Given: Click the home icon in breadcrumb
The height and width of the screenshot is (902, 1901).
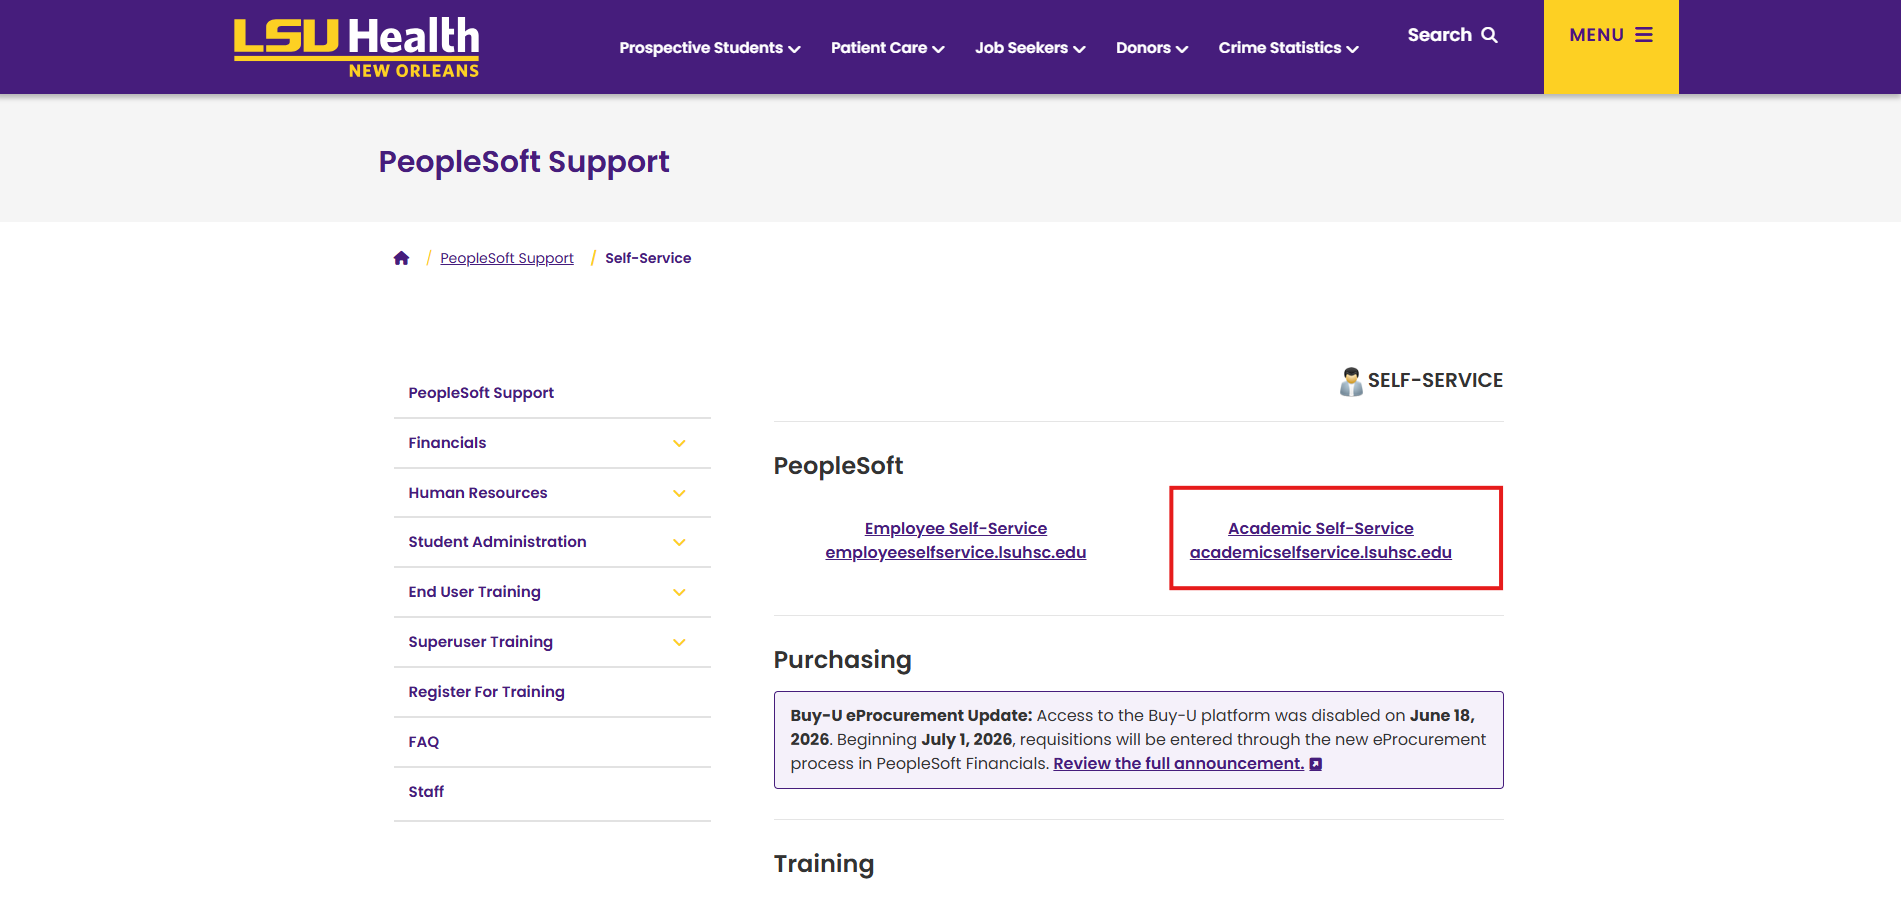Looking at the screenshot, I should 401,258.
